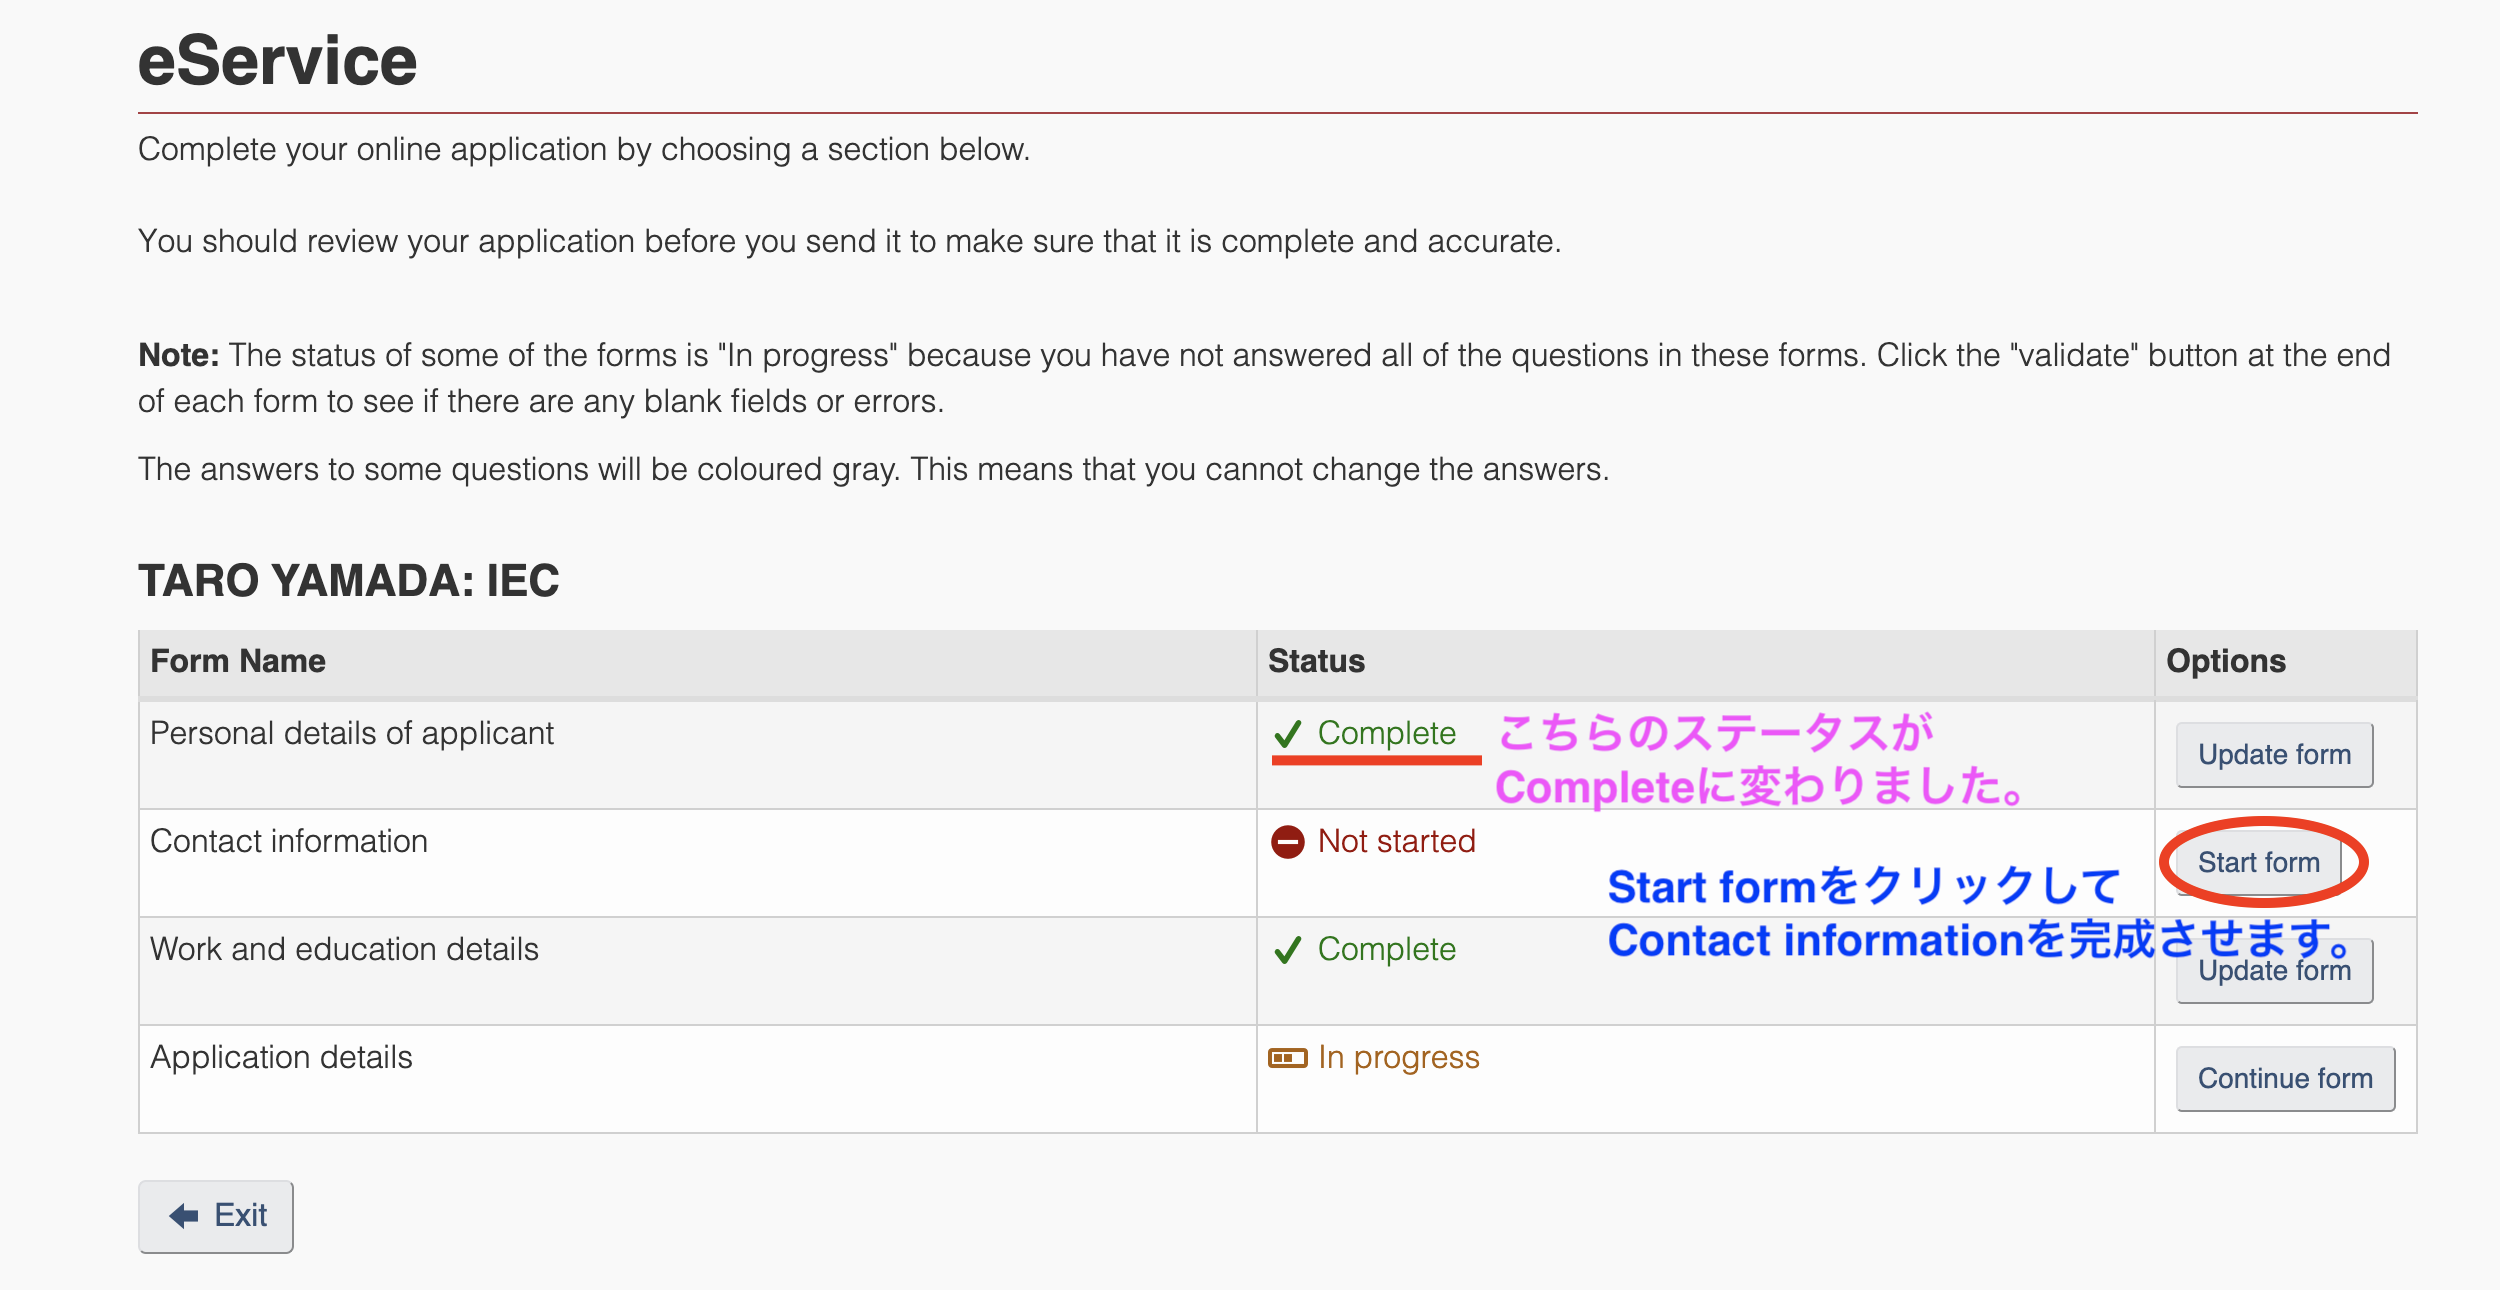Click the red Not started status icon
The height and width of the screenshot is (1290, 2500).
1287,842
